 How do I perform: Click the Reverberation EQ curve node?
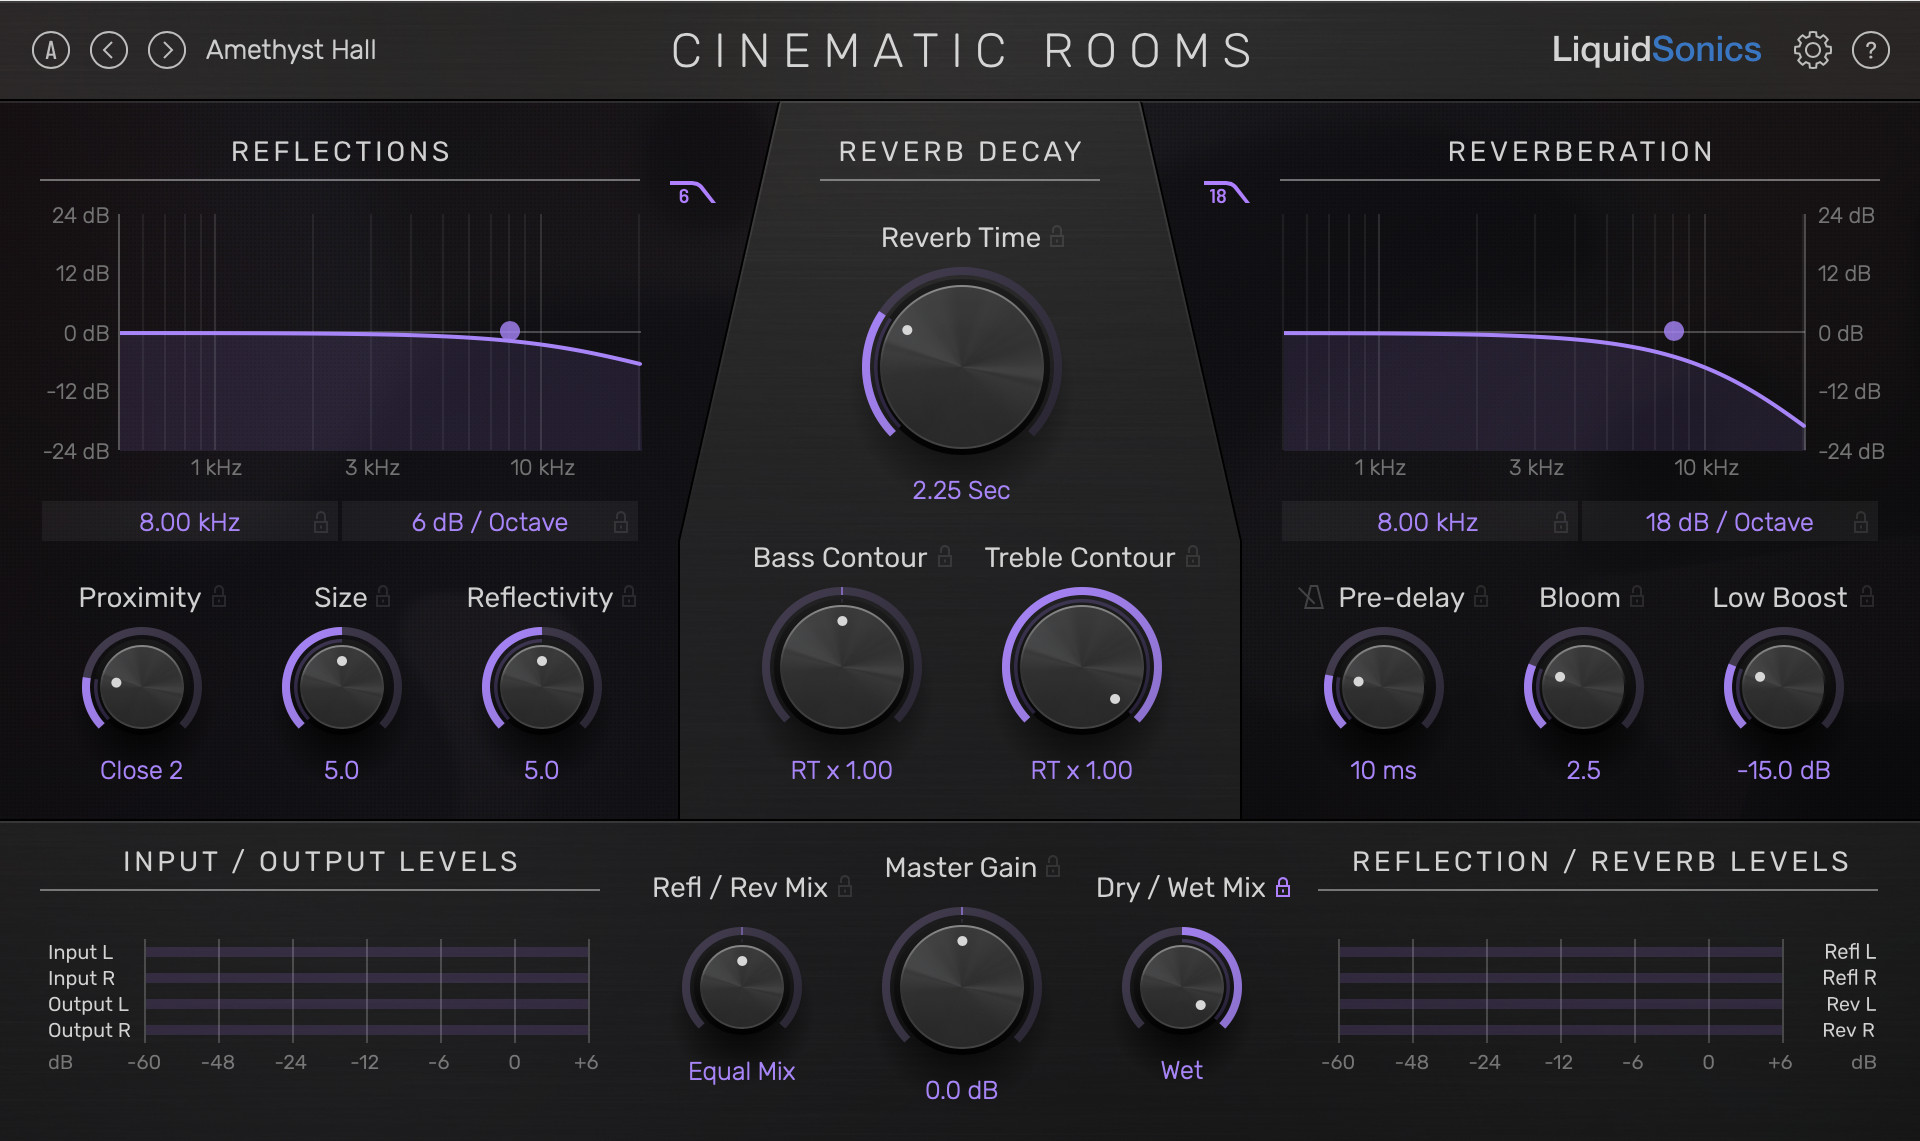[1674, 331]
